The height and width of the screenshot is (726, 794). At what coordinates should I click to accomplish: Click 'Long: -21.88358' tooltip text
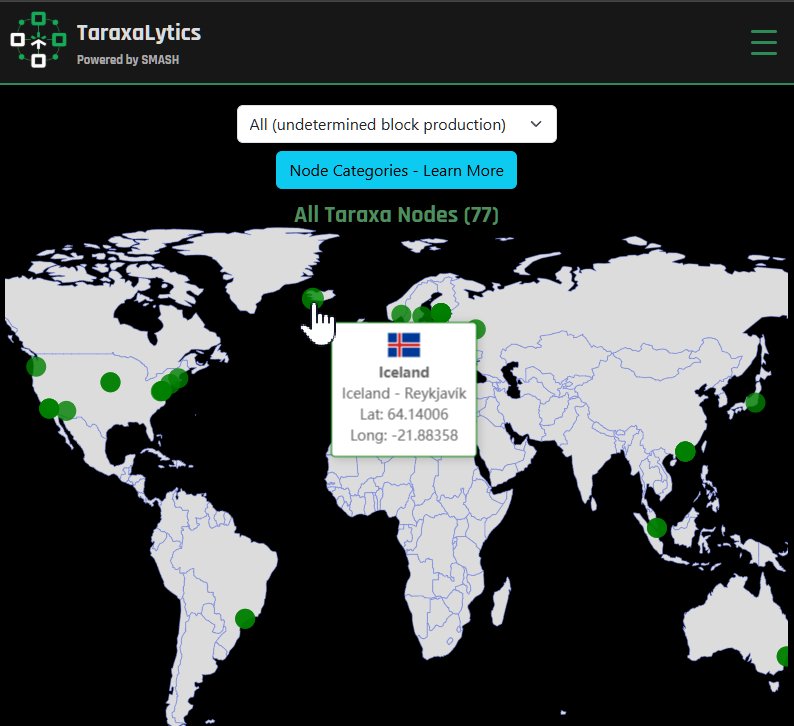(x=404, y=435)
